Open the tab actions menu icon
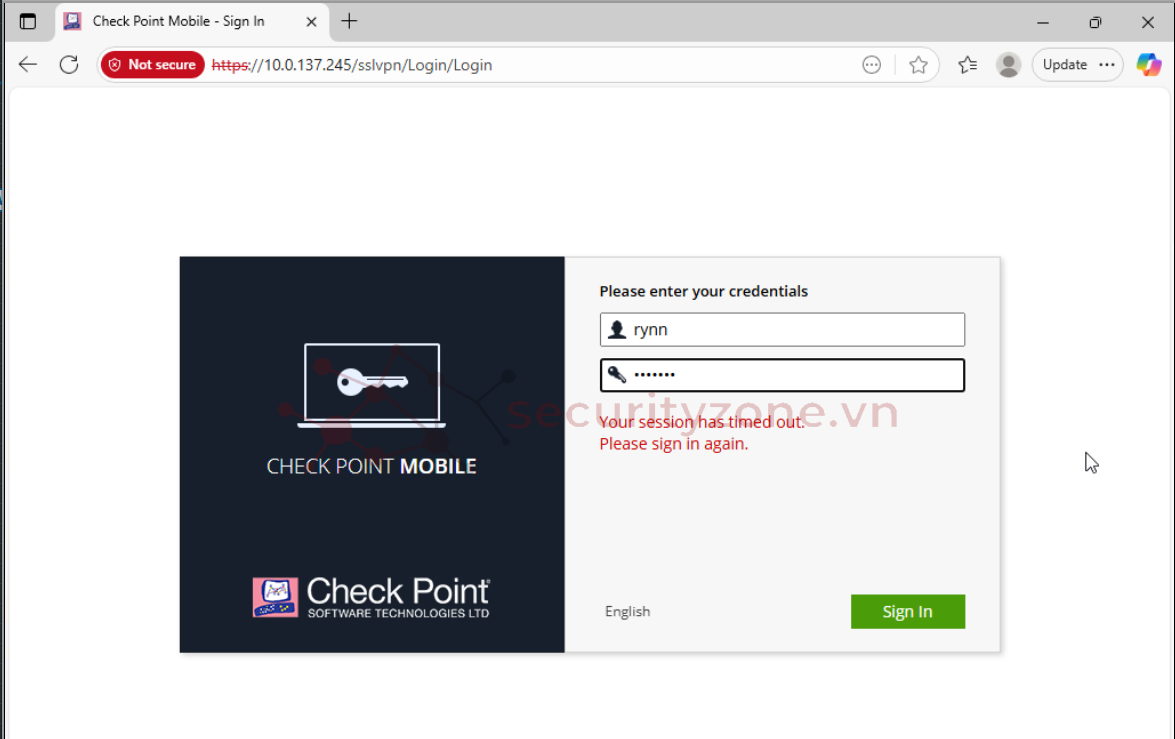Screen dimensions: 1175x739 tap(28, 21)
